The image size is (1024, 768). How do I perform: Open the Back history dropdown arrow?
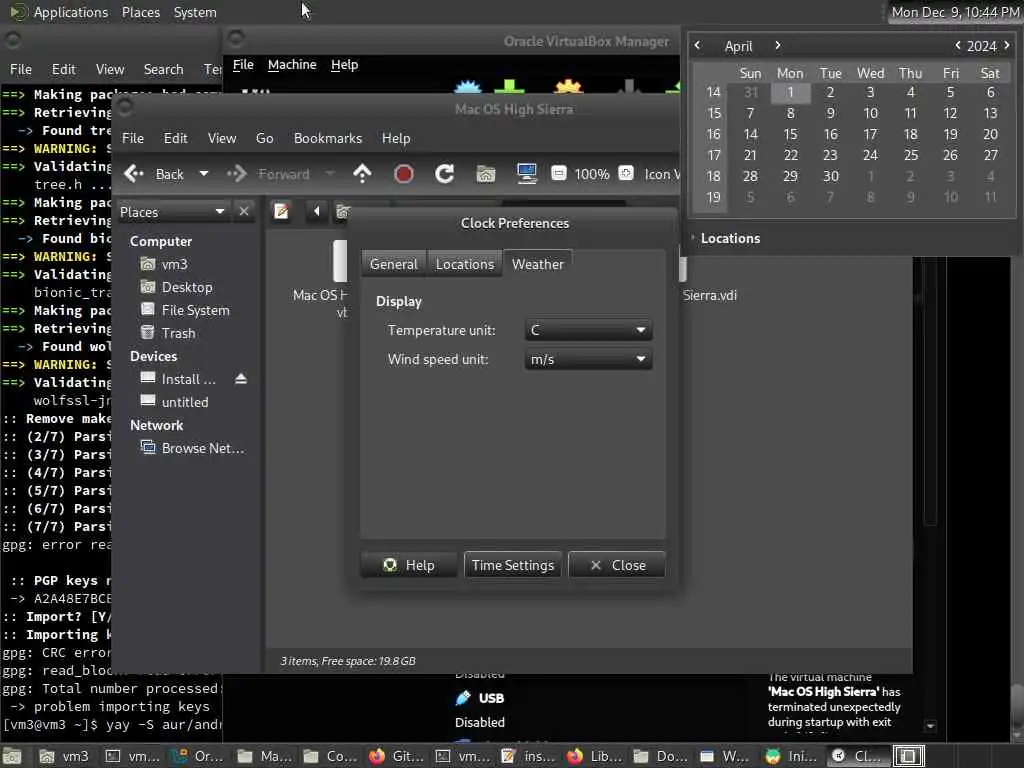point(204,174)
